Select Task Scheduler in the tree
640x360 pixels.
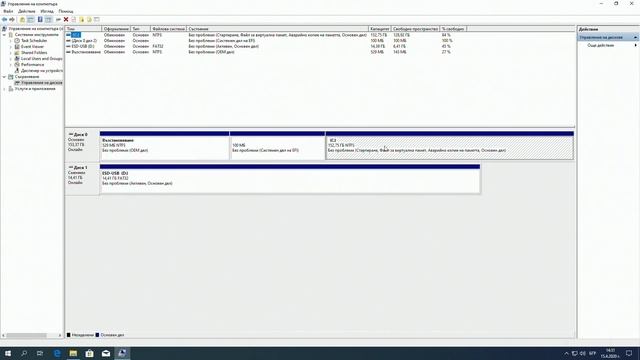(x=34, y=41)
